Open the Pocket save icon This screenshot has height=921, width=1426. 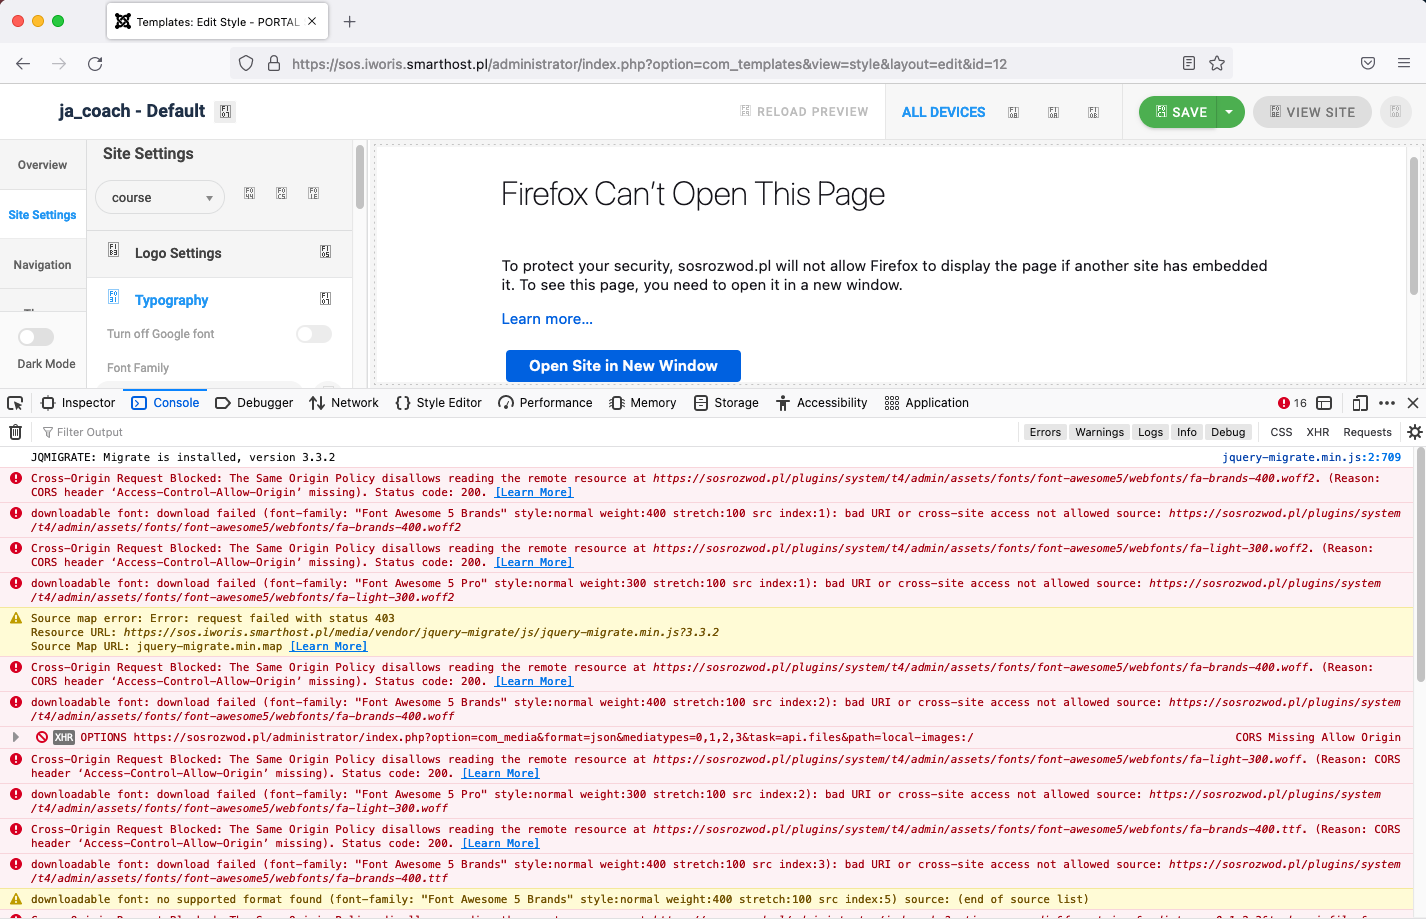(1368, 63)
